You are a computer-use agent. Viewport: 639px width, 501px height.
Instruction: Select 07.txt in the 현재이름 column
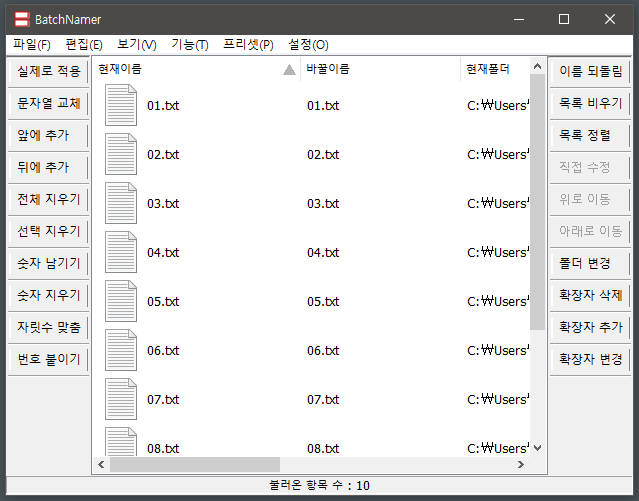[163, 399]
